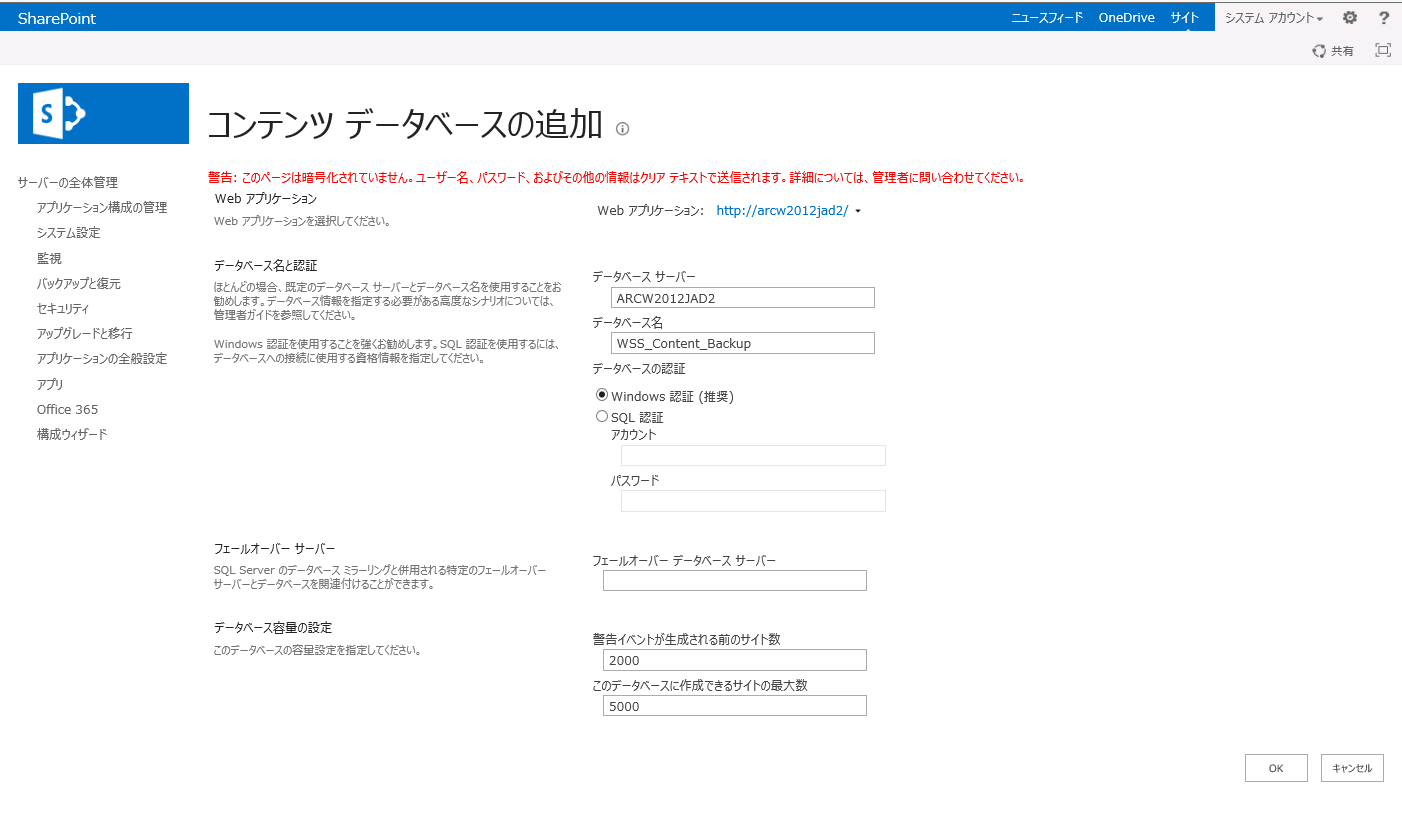Image resolution: width=1402 pixels, height=836 pixels.
Task: Open システム設定 in sidebar
Action: 69,232
